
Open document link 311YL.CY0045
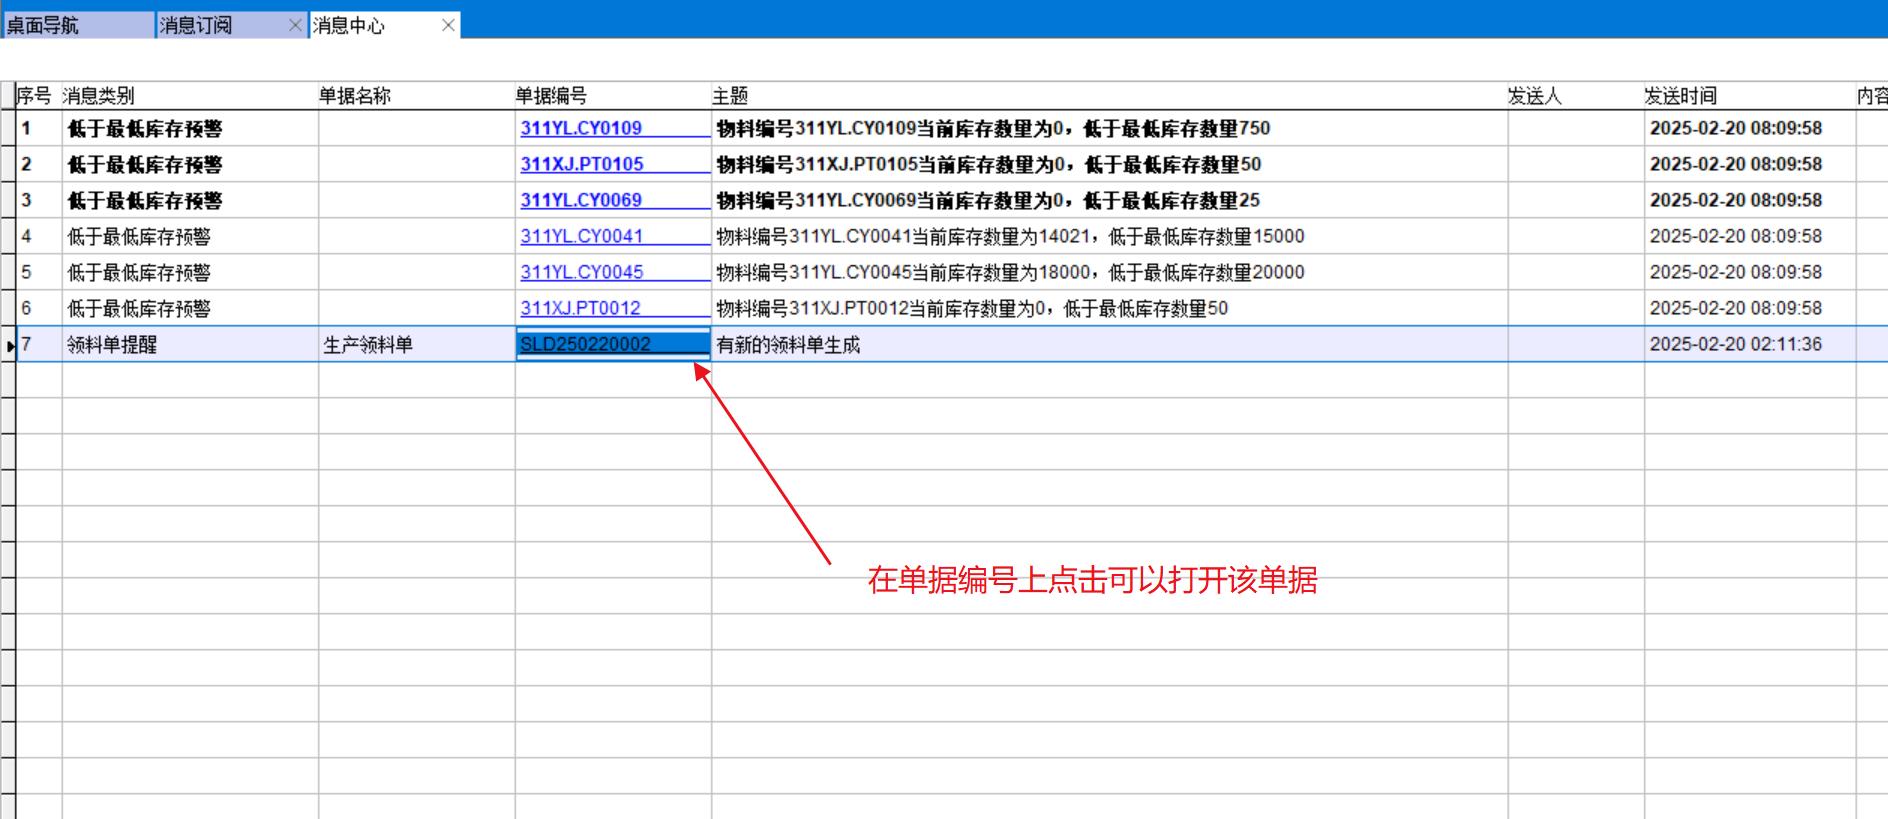tap(581, 272)
